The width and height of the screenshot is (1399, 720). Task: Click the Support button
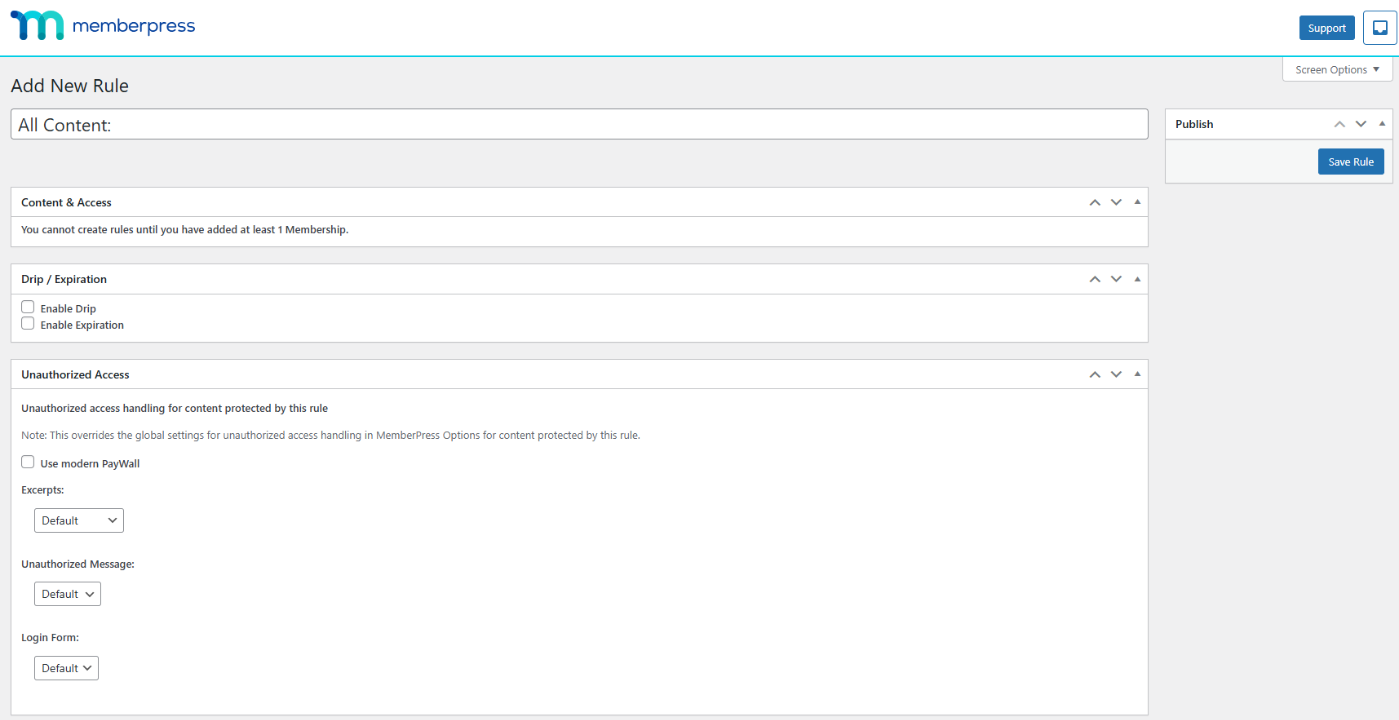(x=1326, y=28)
